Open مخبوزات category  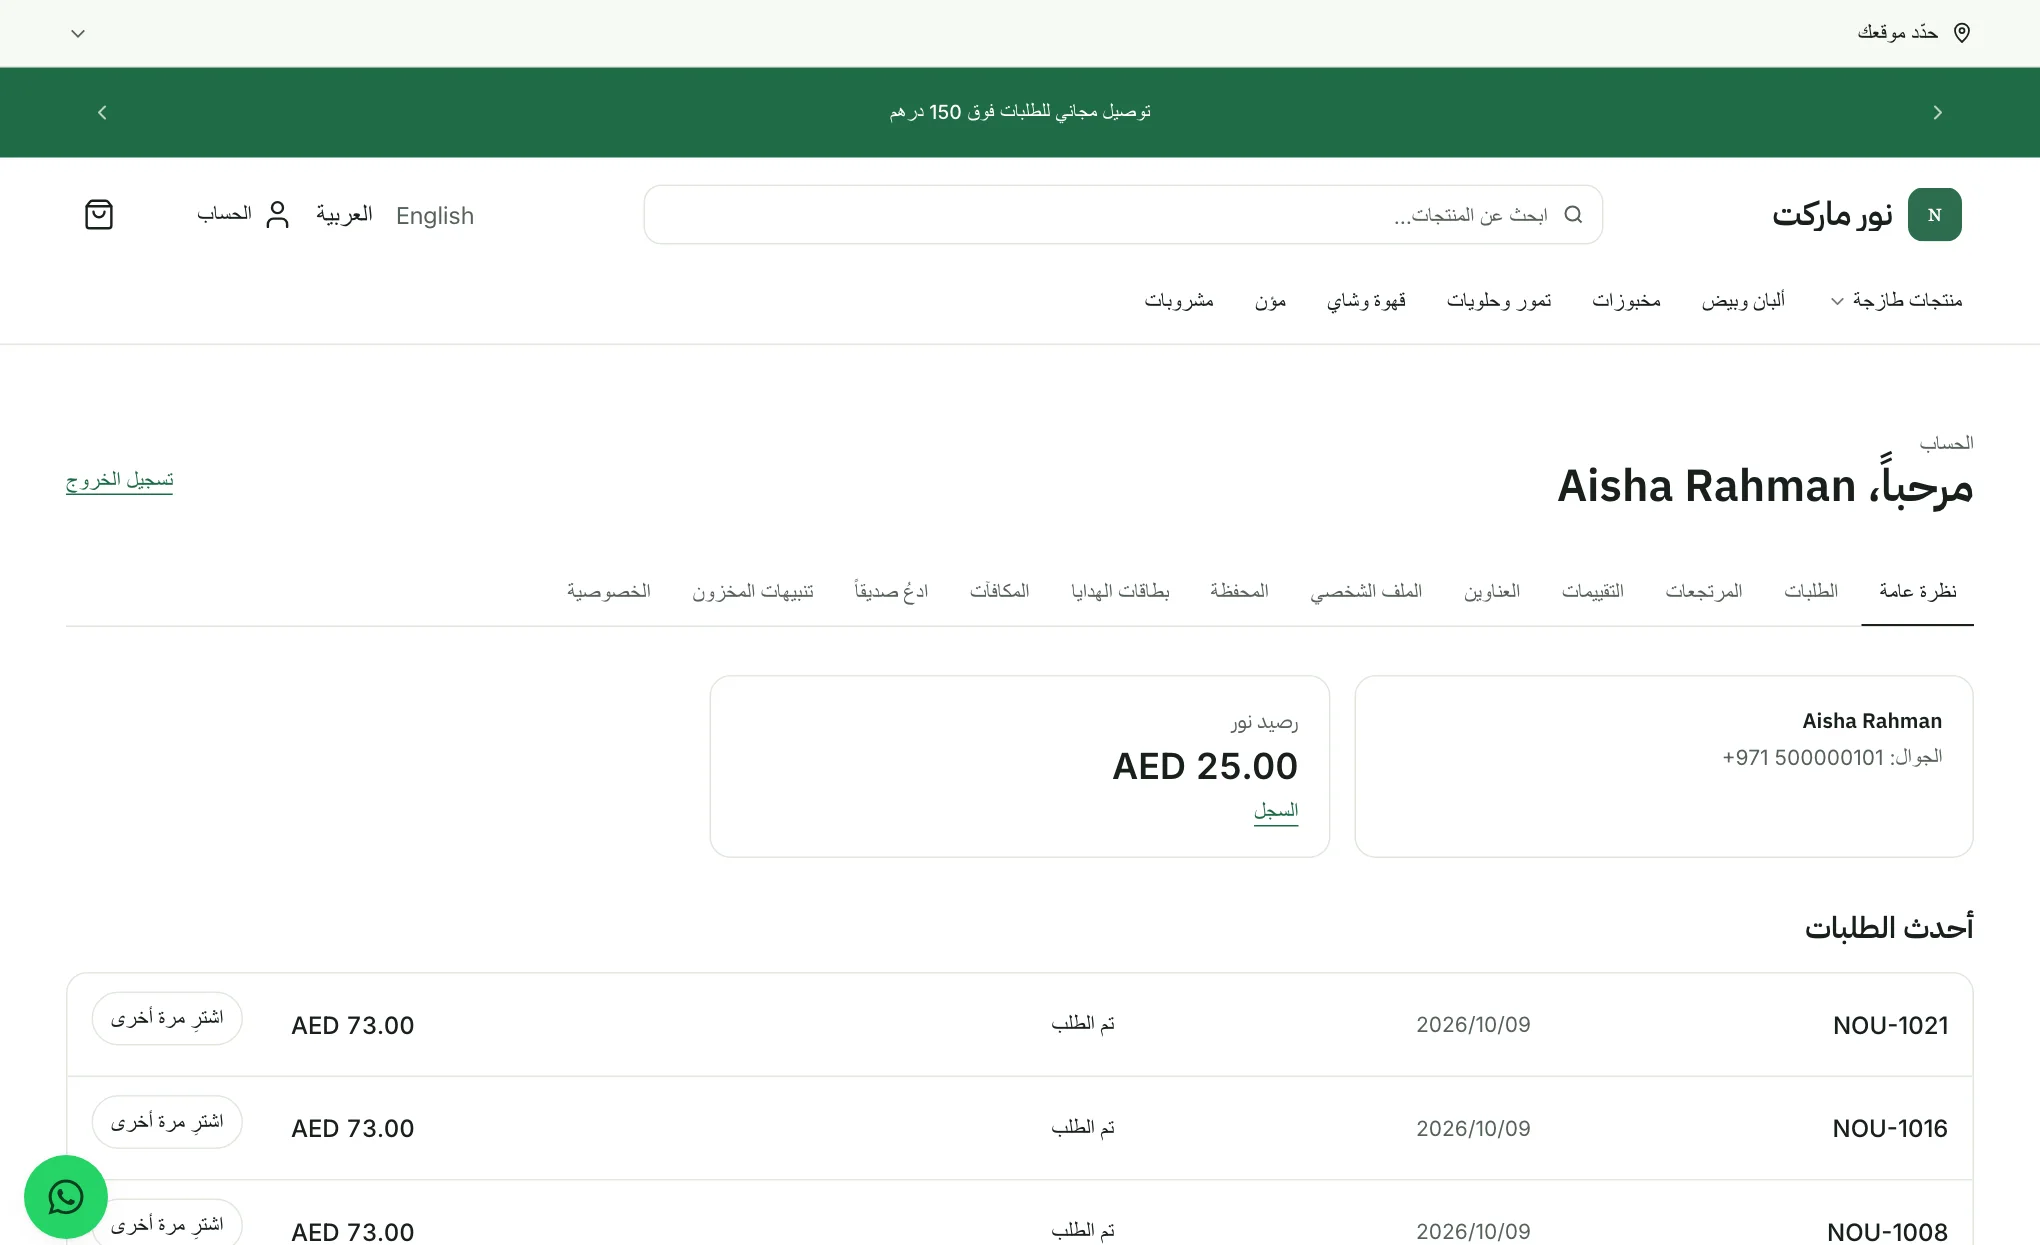pos(1626,300)
